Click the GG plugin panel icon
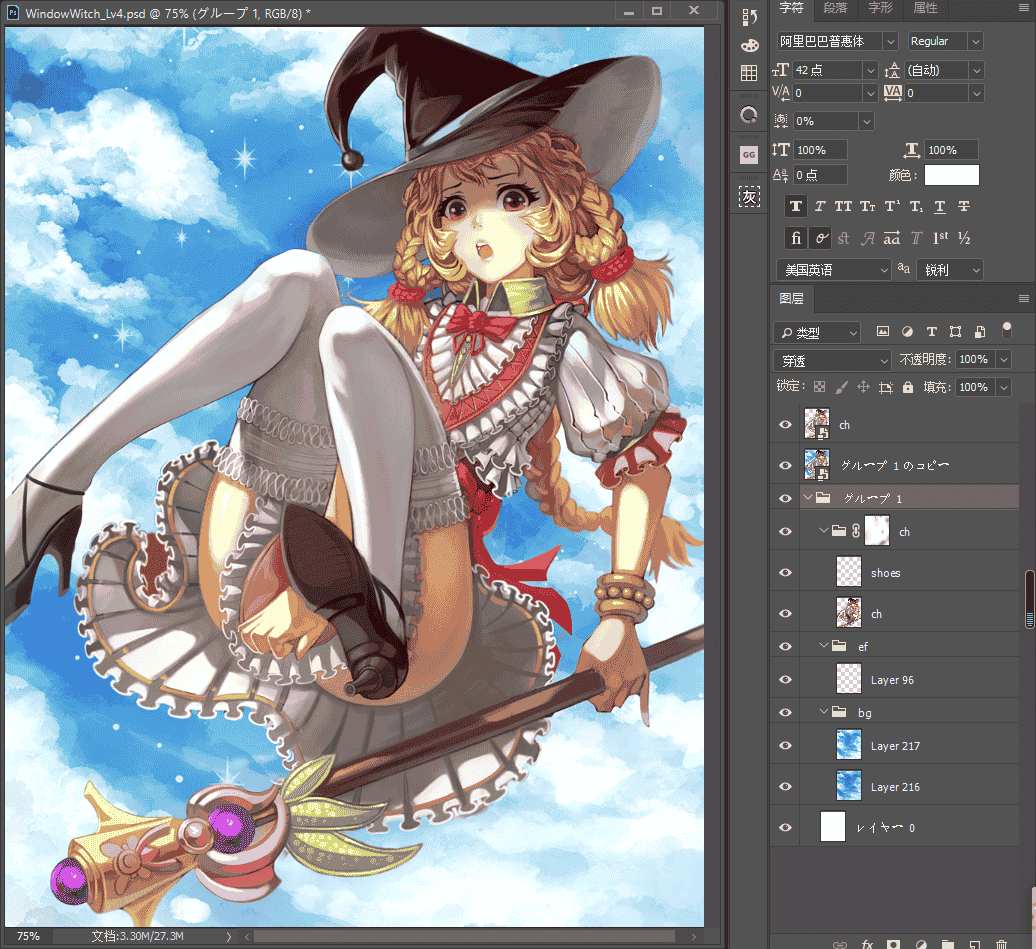Viewport: 1036px width, 949px height. click(749, 155)
